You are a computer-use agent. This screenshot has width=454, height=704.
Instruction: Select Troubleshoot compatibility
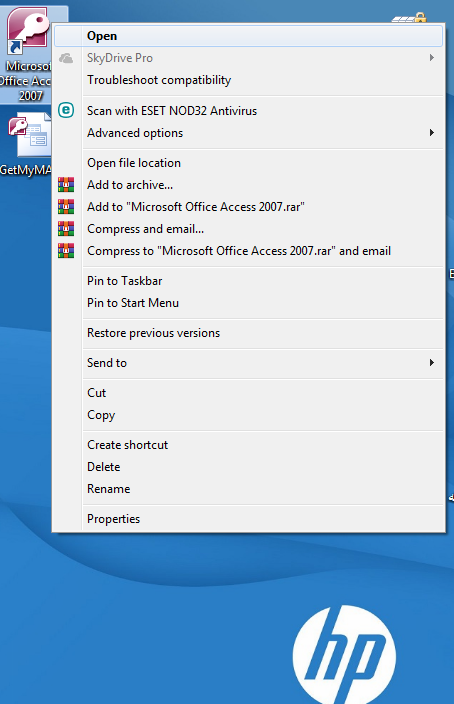coord(248,80)
